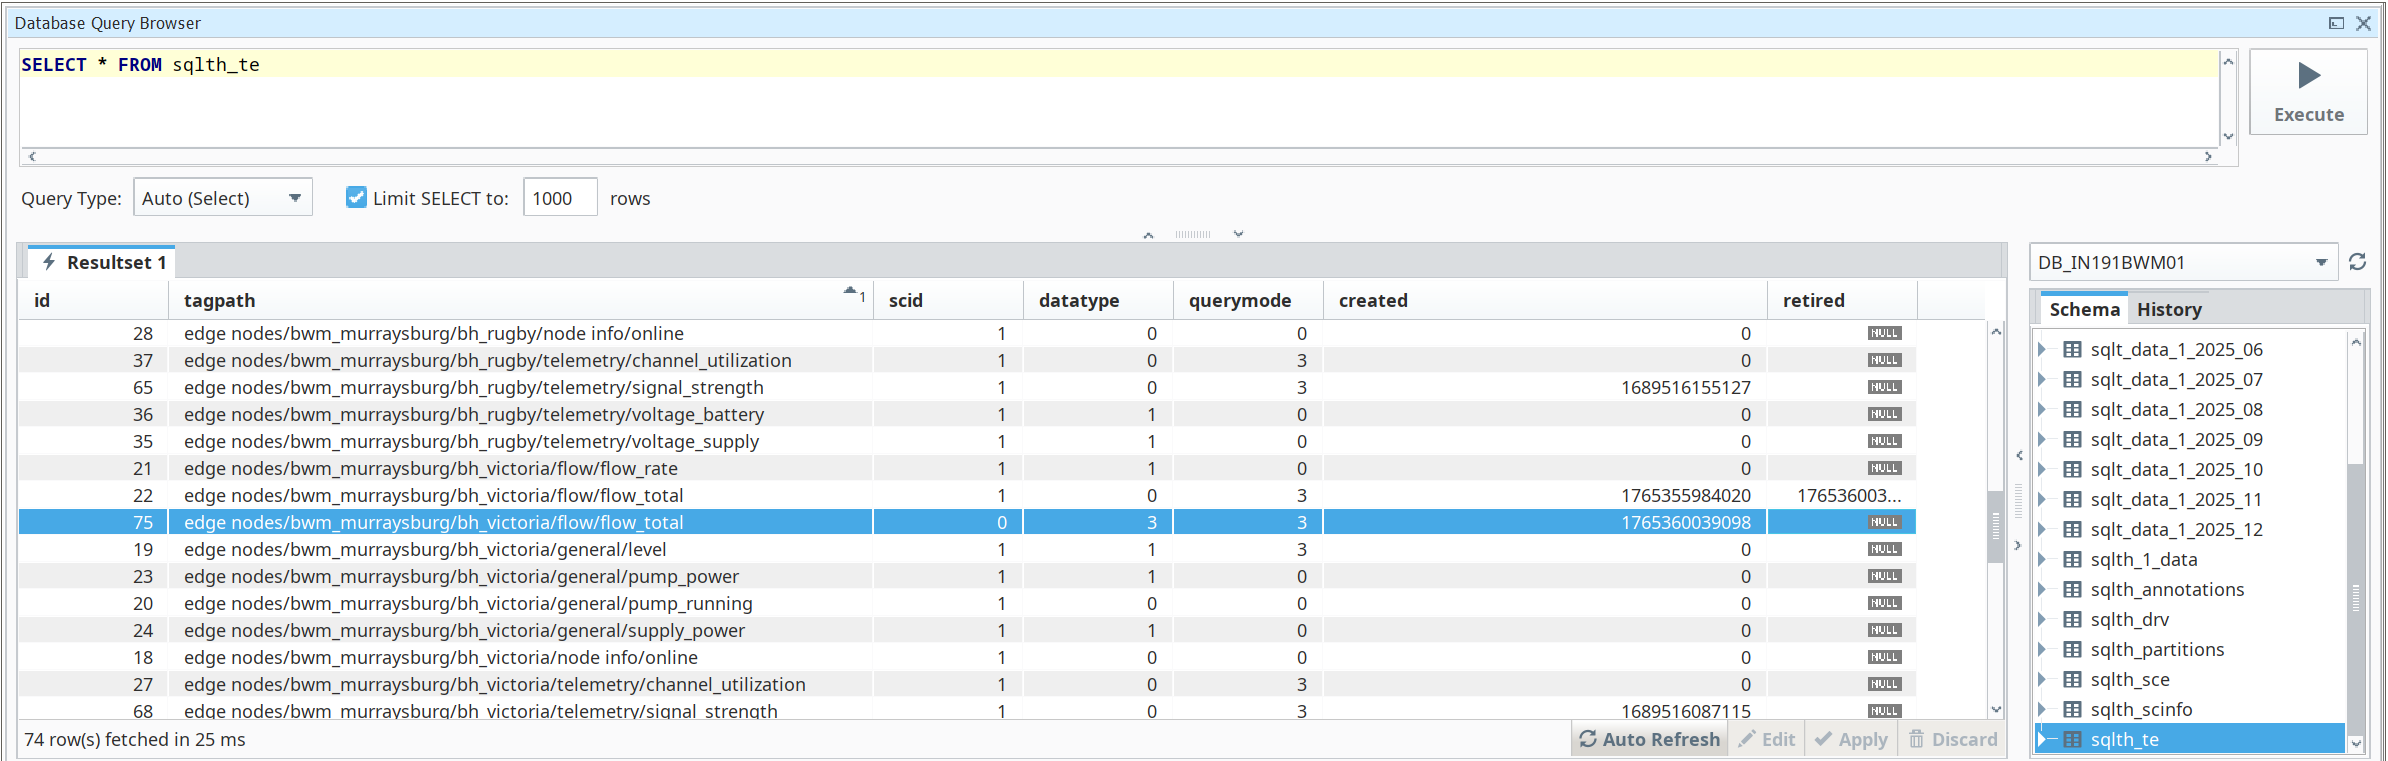Click the table icon for sqlt_data_1_2025_10
The image size is (2388, 761).
tap(2072, 469)
